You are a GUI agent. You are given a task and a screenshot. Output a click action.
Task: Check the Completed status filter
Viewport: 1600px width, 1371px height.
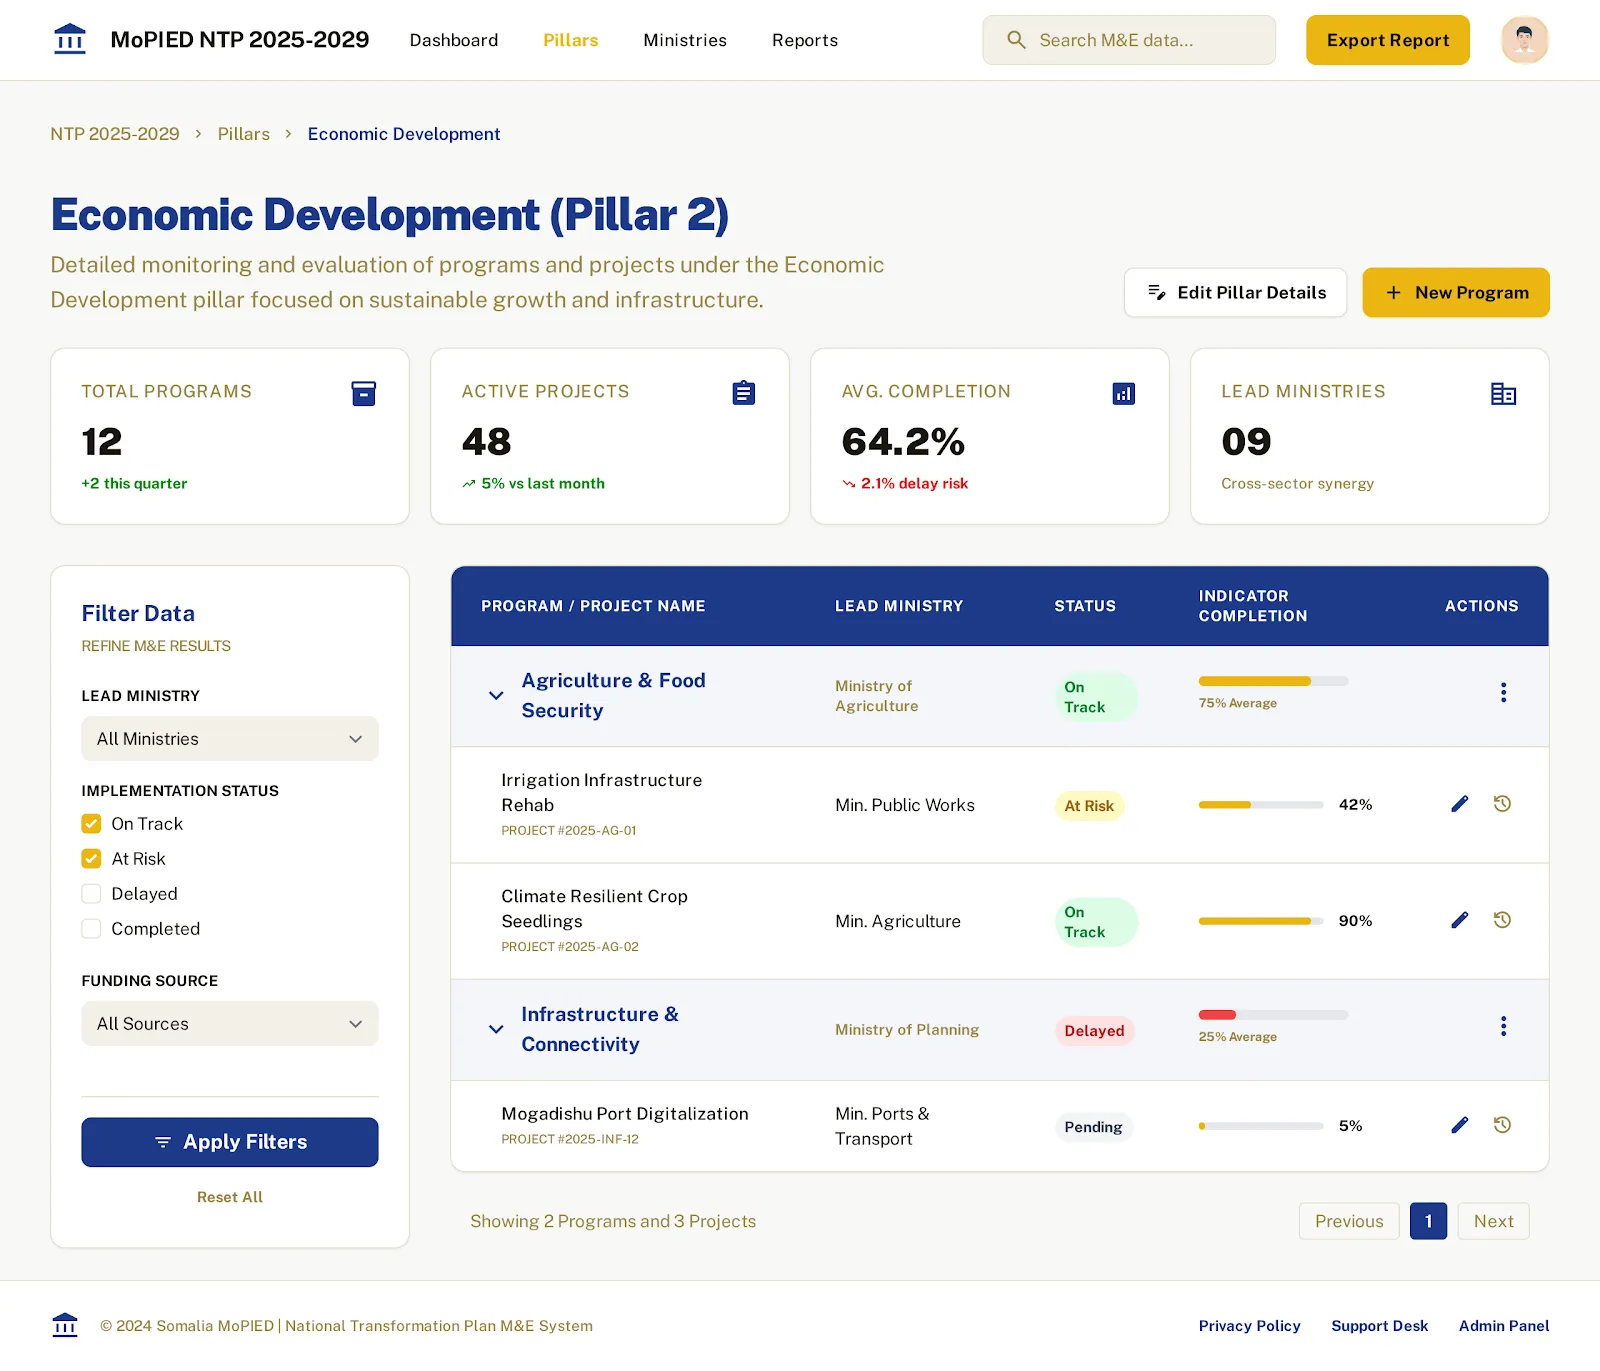click(91, 928)
